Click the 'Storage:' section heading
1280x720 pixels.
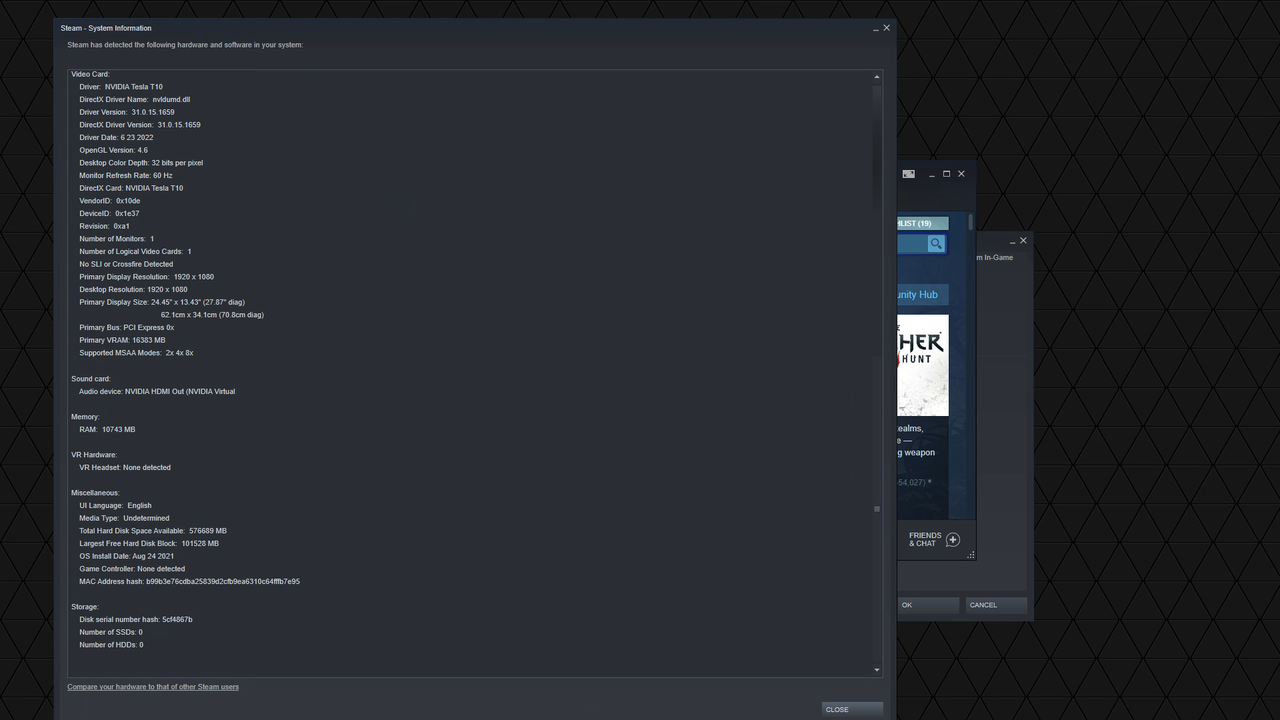[x=85, y=607]
